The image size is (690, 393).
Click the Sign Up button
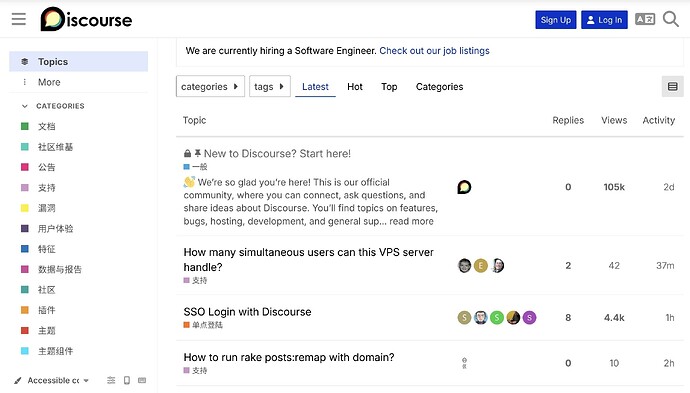click(556, 20)
